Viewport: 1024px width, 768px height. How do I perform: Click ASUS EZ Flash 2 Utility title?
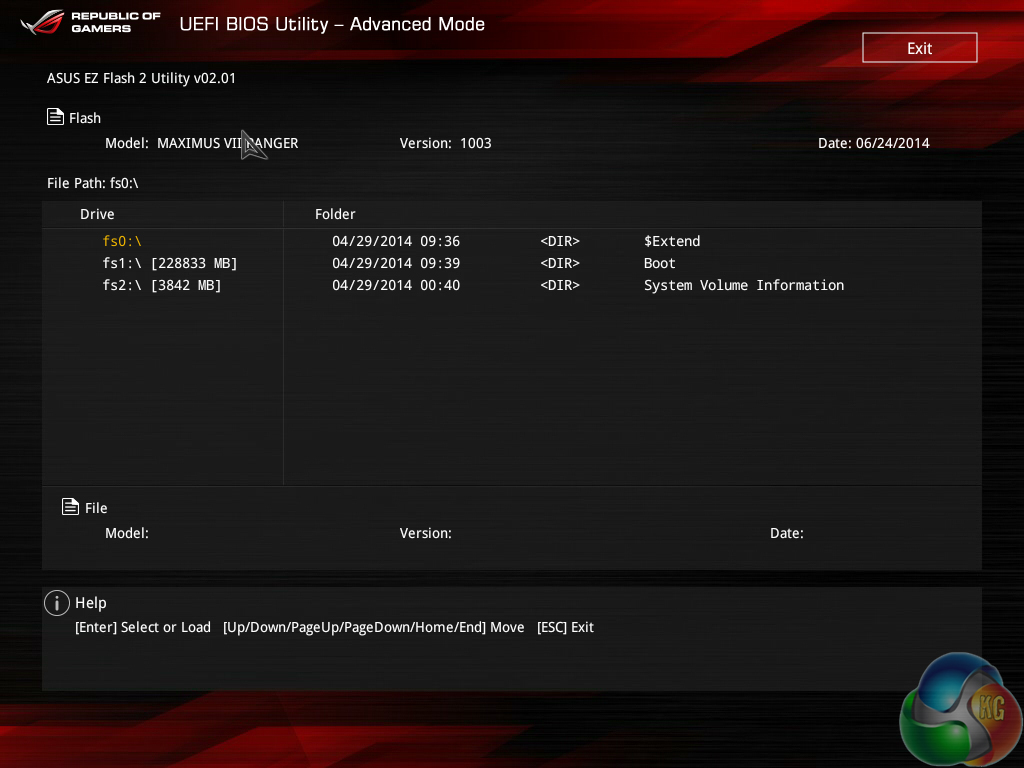click(141, 78)
